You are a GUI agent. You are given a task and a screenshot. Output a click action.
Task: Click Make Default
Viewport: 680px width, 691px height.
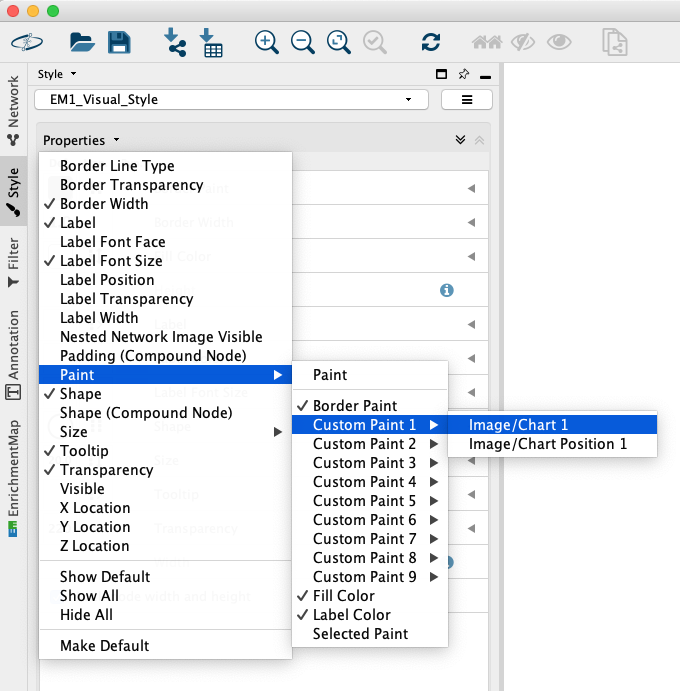pos(165,645)
